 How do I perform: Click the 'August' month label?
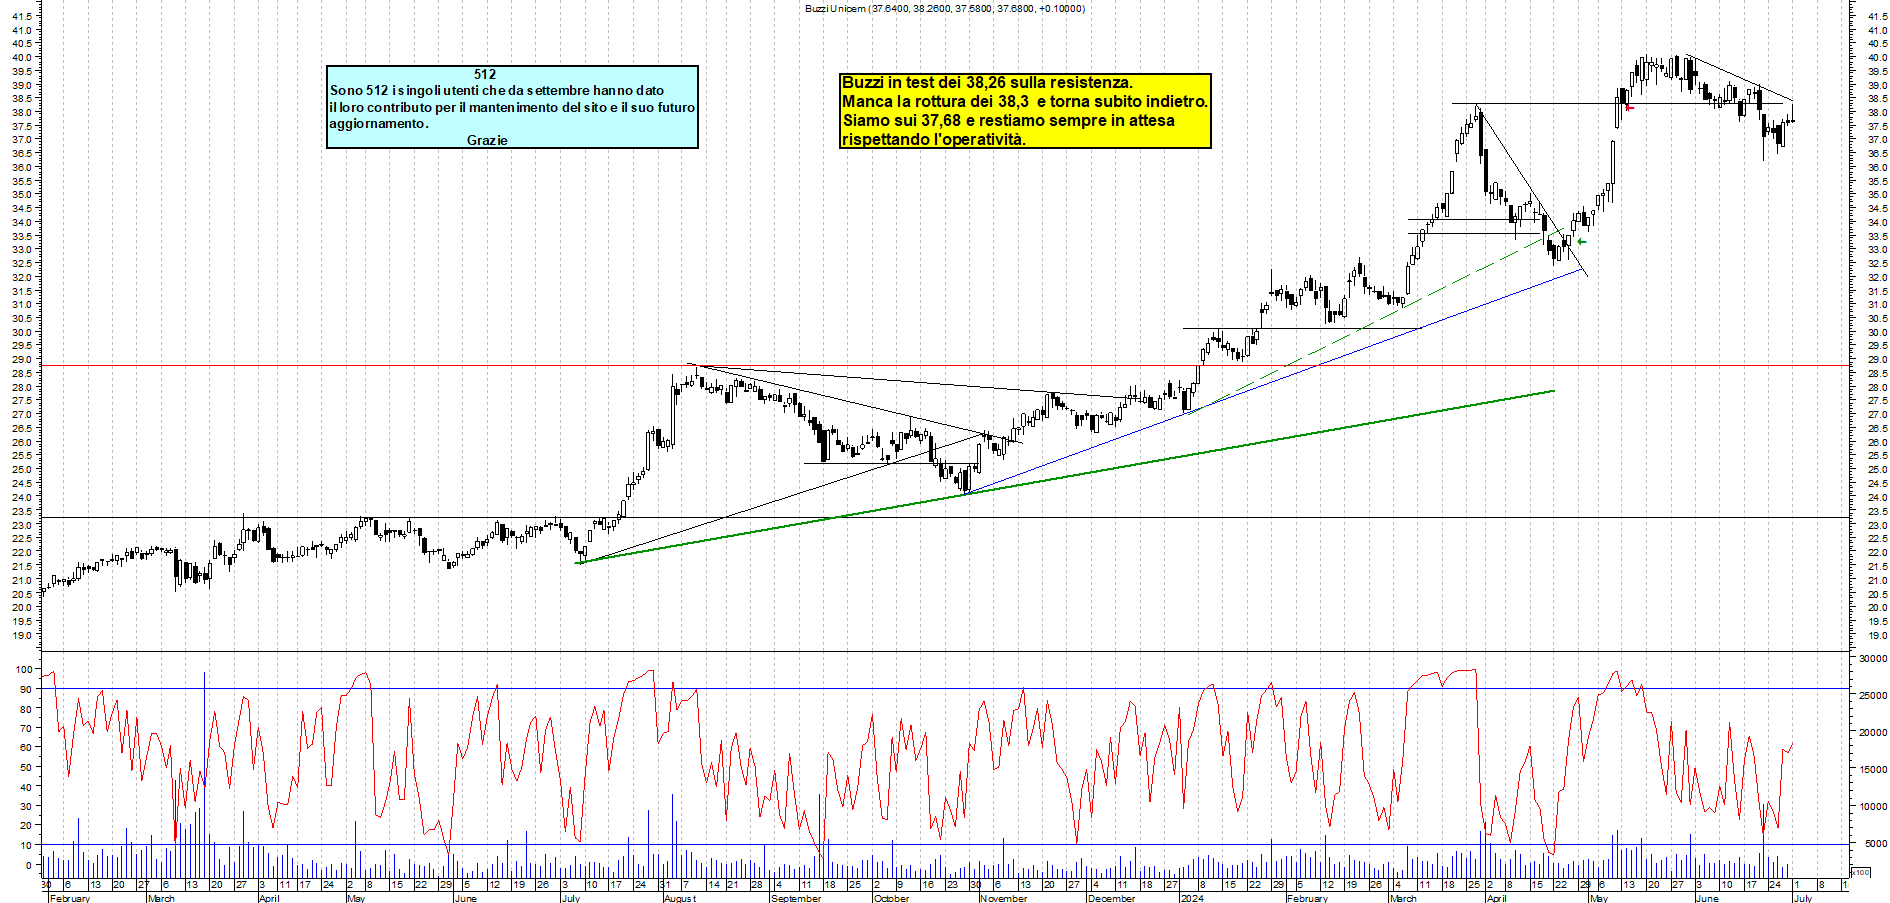click(679, 898)
